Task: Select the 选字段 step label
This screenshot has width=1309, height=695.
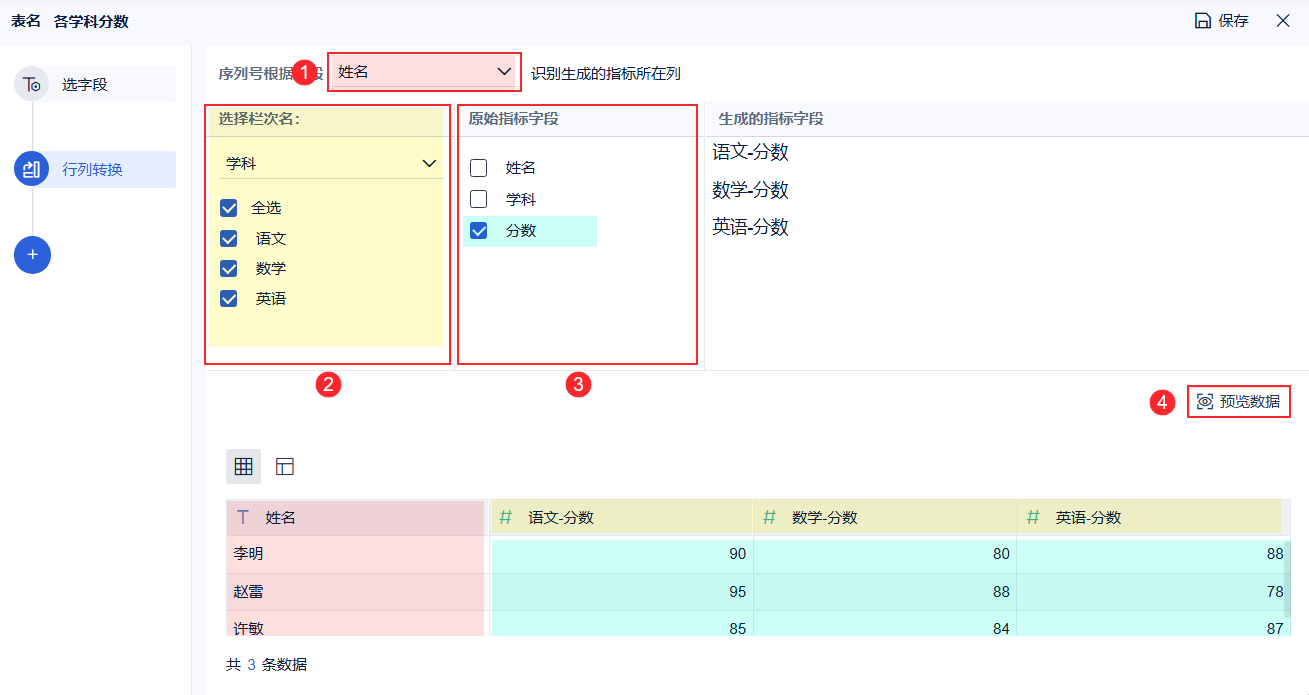Action: tap(85, 85)
